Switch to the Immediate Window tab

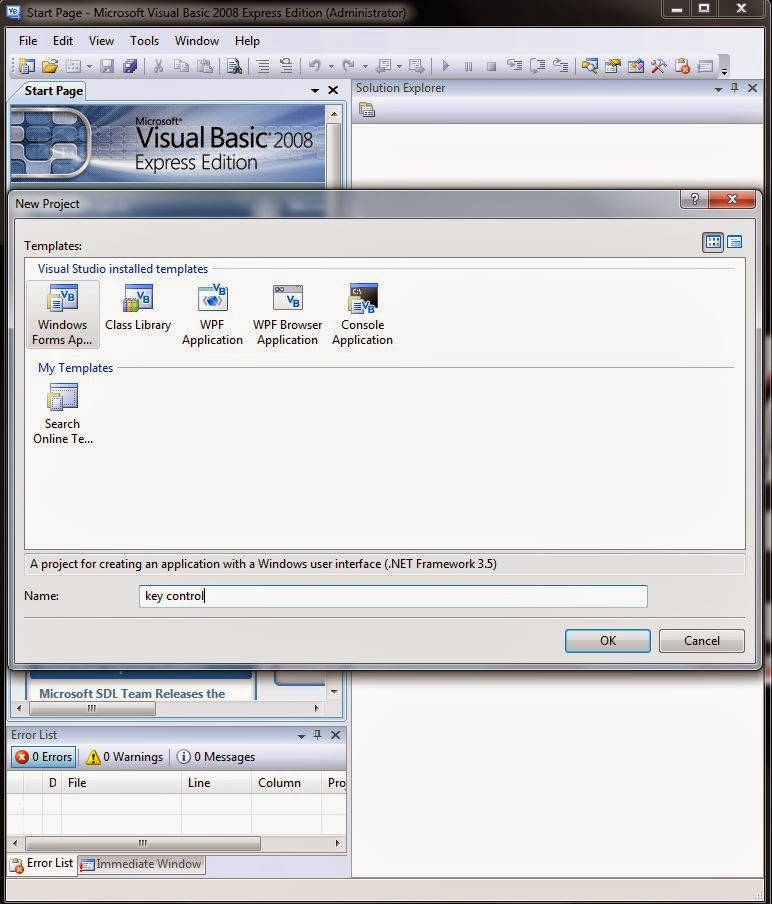point(141,864)
